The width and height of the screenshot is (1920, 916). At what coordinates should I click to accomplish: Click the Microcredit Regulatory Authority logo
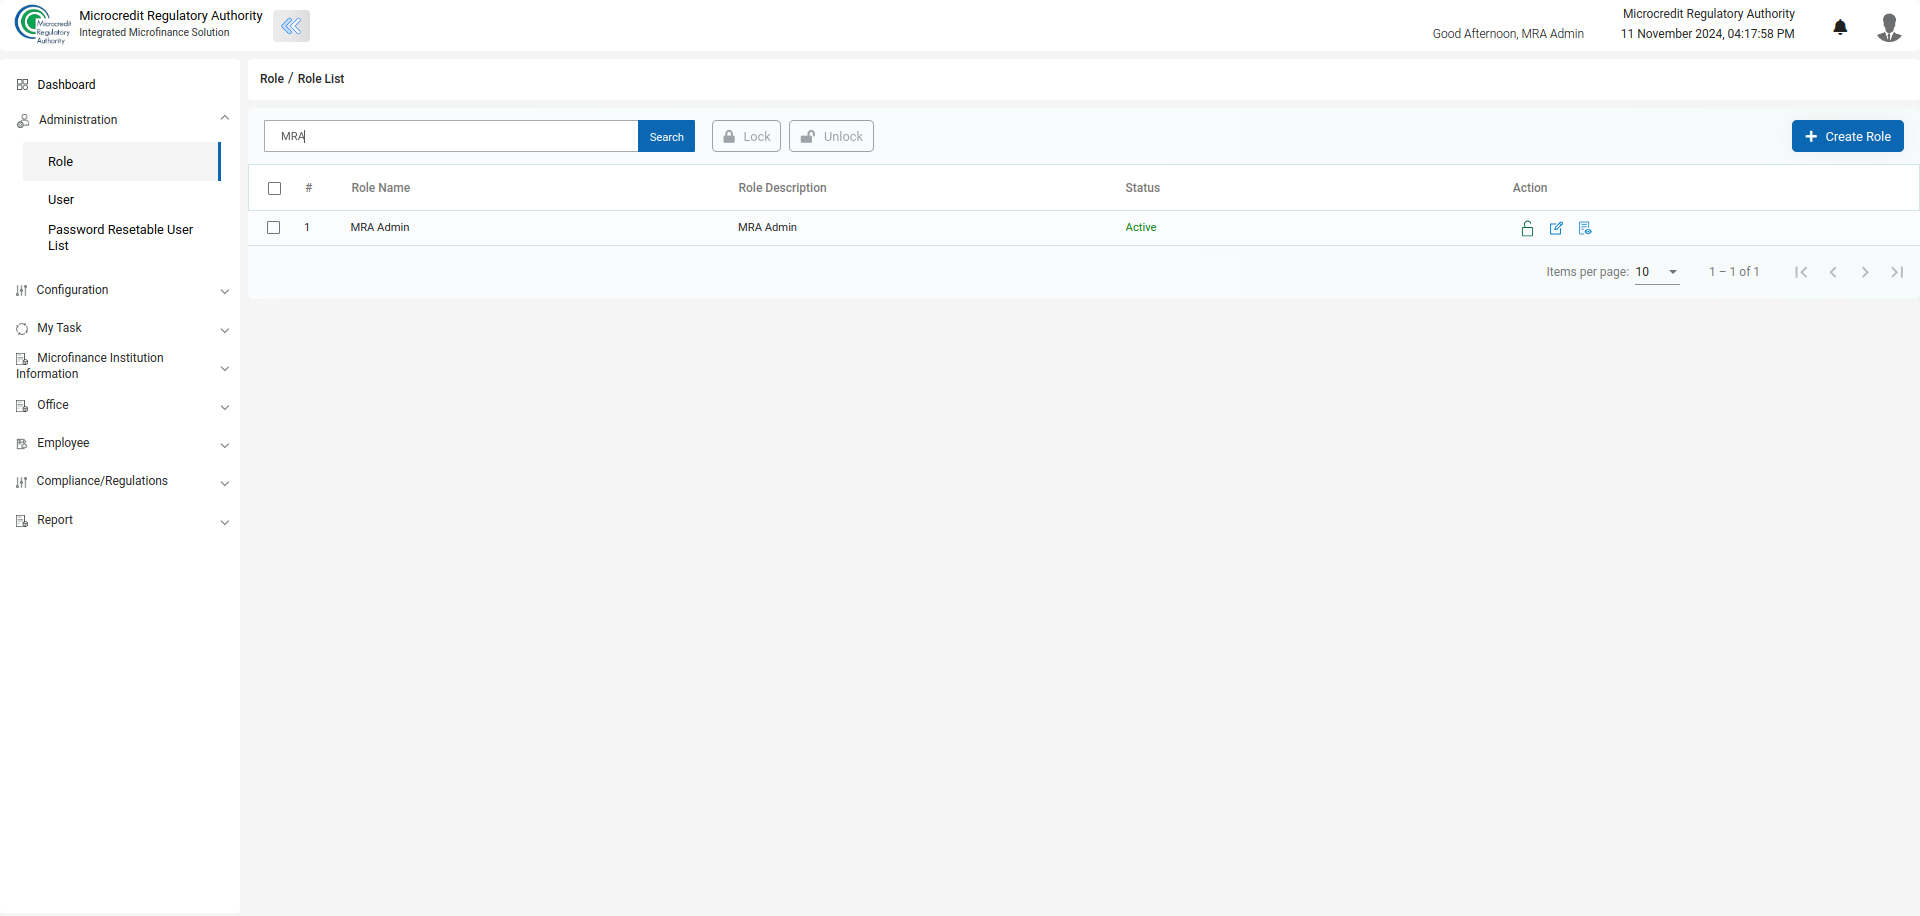43,25
